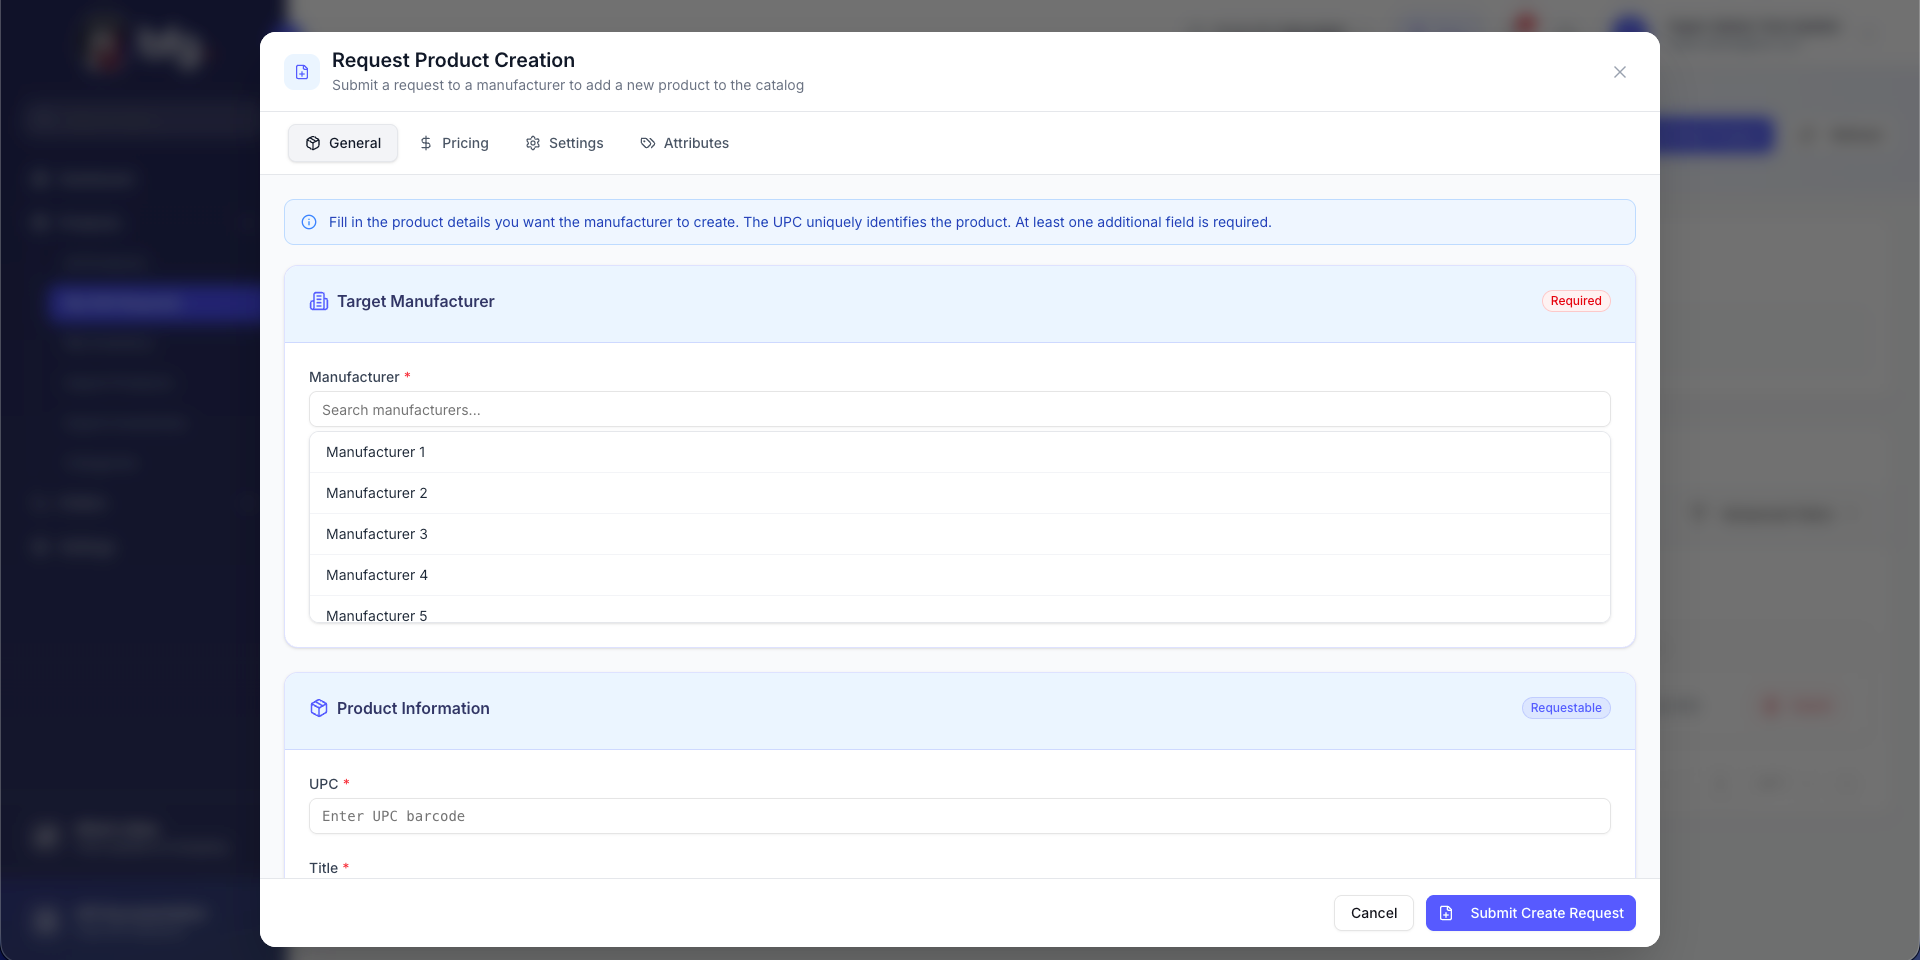Click the dollar sign icon on the Pricing tab

(x=426, y=143)
